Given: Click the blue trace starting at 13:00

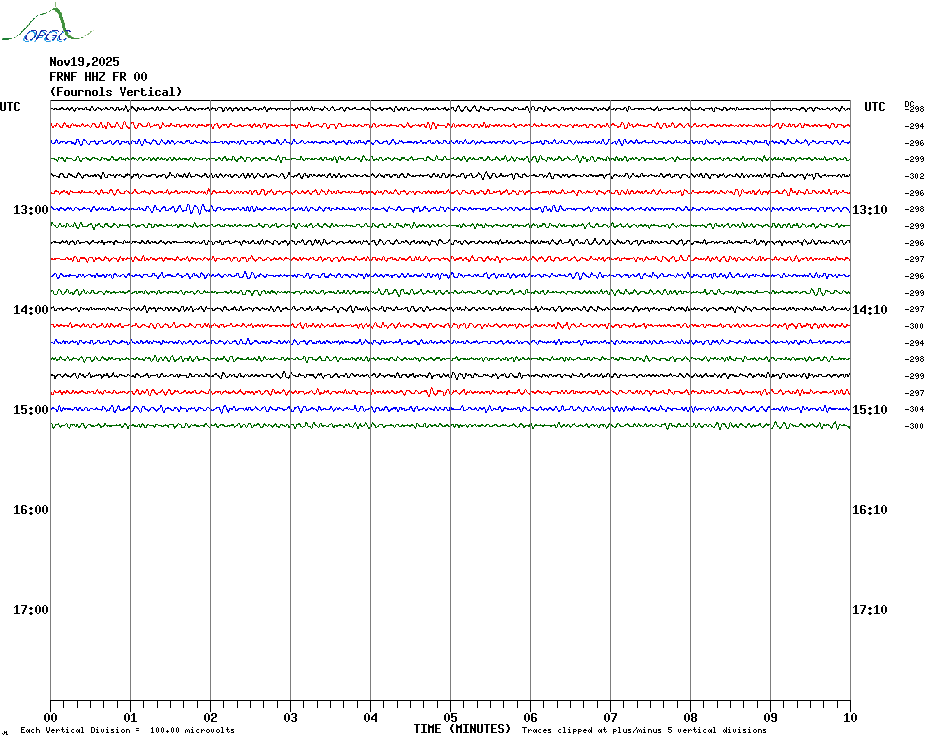Looking at the screenshot, I should point(451,209).
